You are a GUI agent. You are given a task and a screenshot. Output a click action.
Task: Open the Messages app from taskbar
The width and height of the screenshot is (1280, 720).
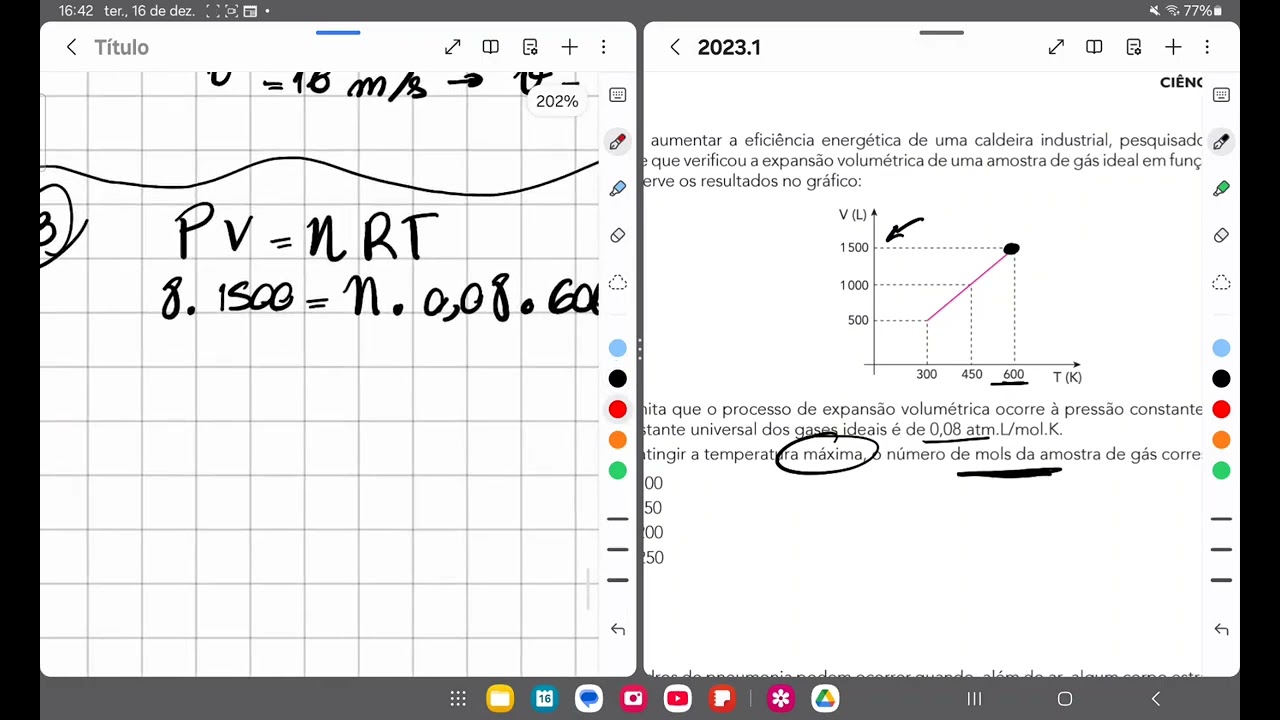(x=589, y=699)
